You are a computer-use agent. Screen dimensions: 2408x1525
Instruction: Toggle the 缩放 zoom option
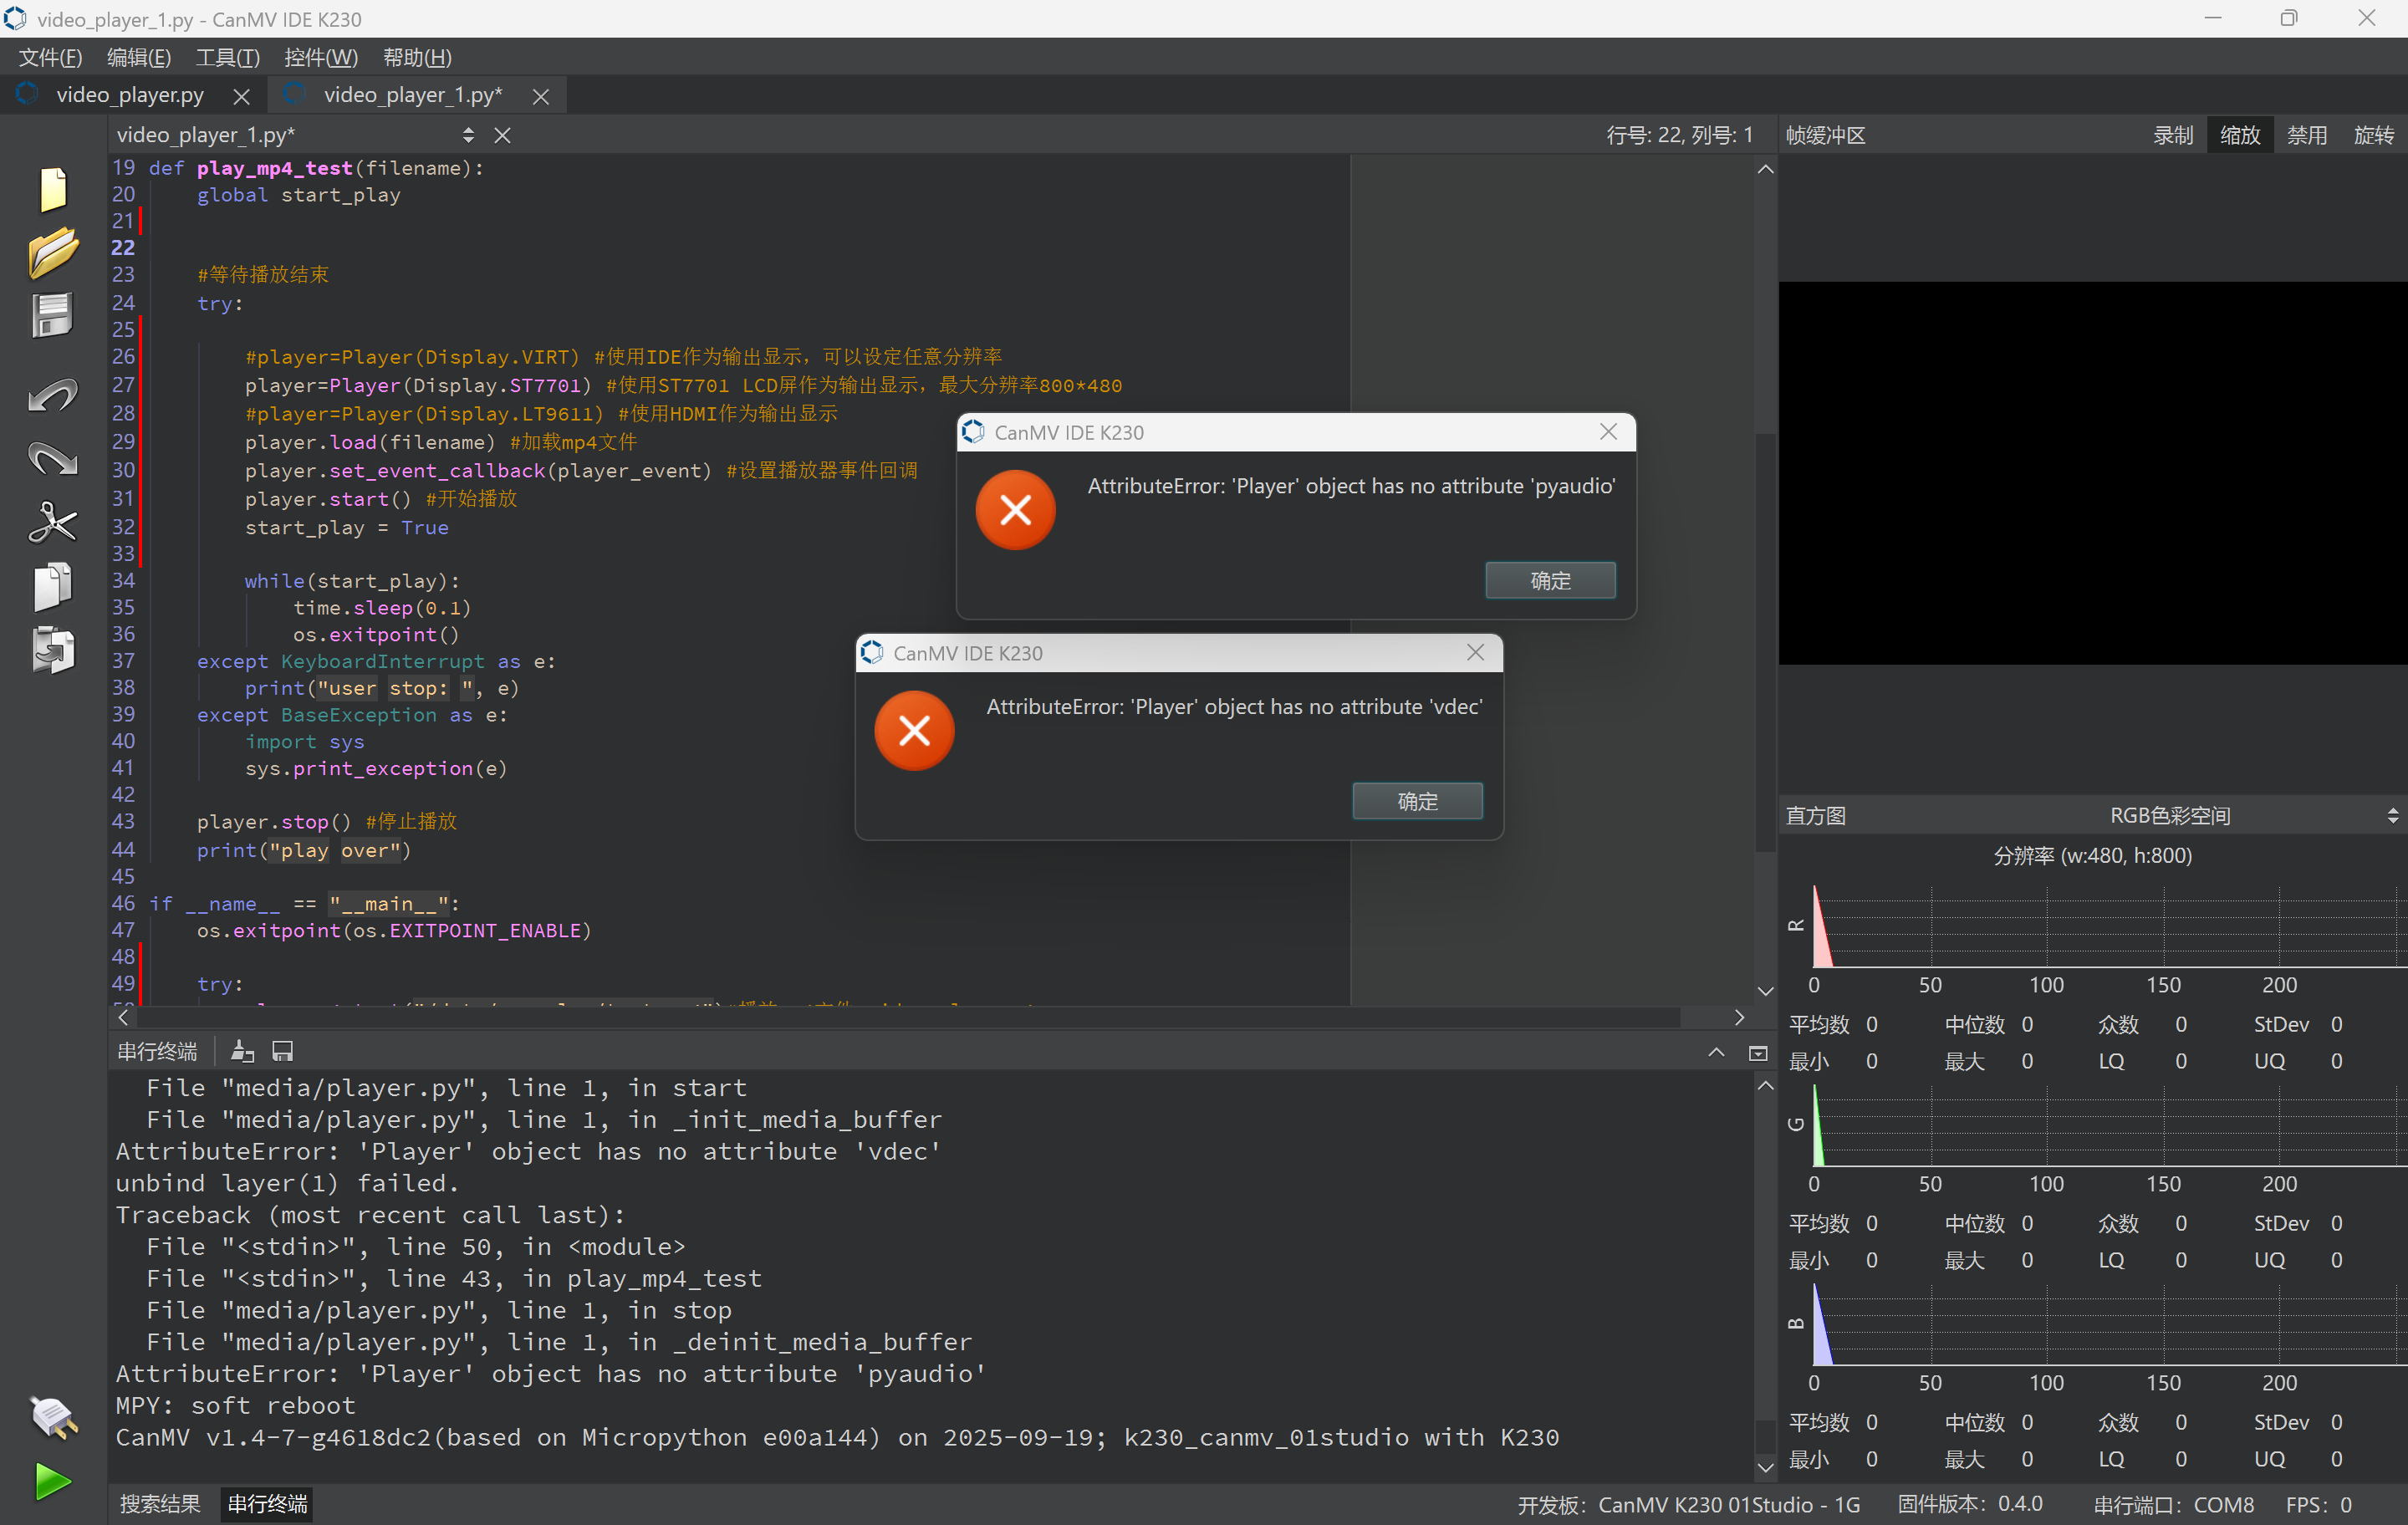coord(2240,135)
